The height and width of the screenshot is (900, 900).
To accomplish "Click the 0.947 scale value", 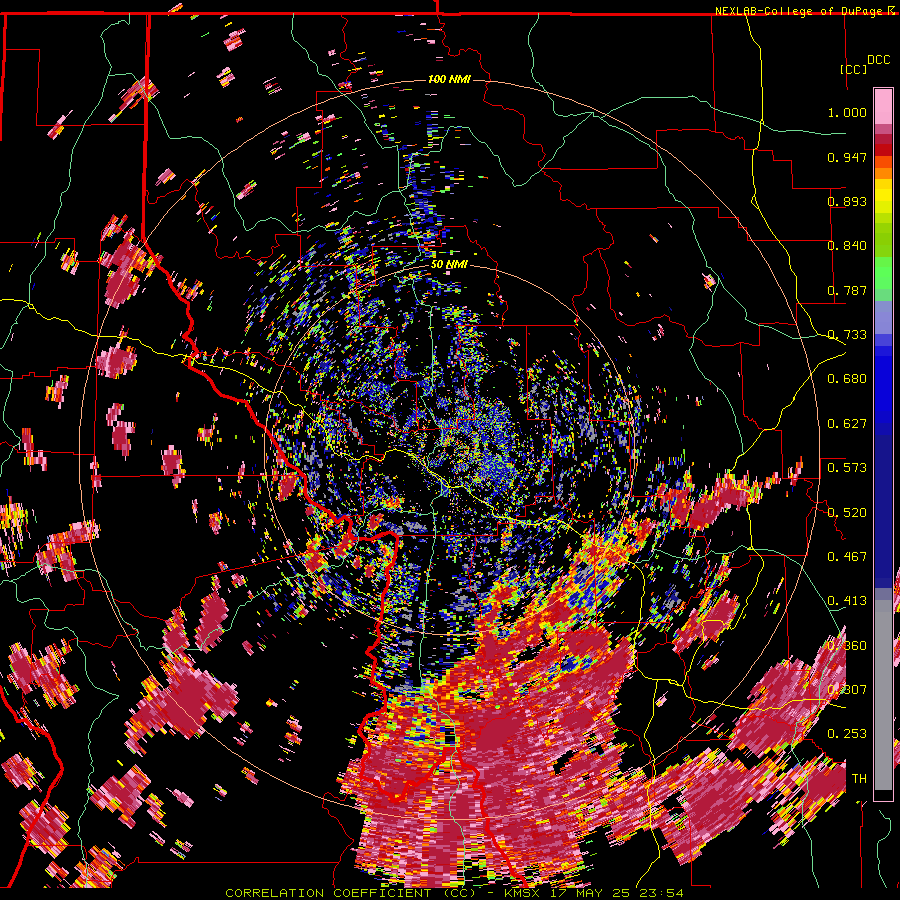I will coord(847,157).
